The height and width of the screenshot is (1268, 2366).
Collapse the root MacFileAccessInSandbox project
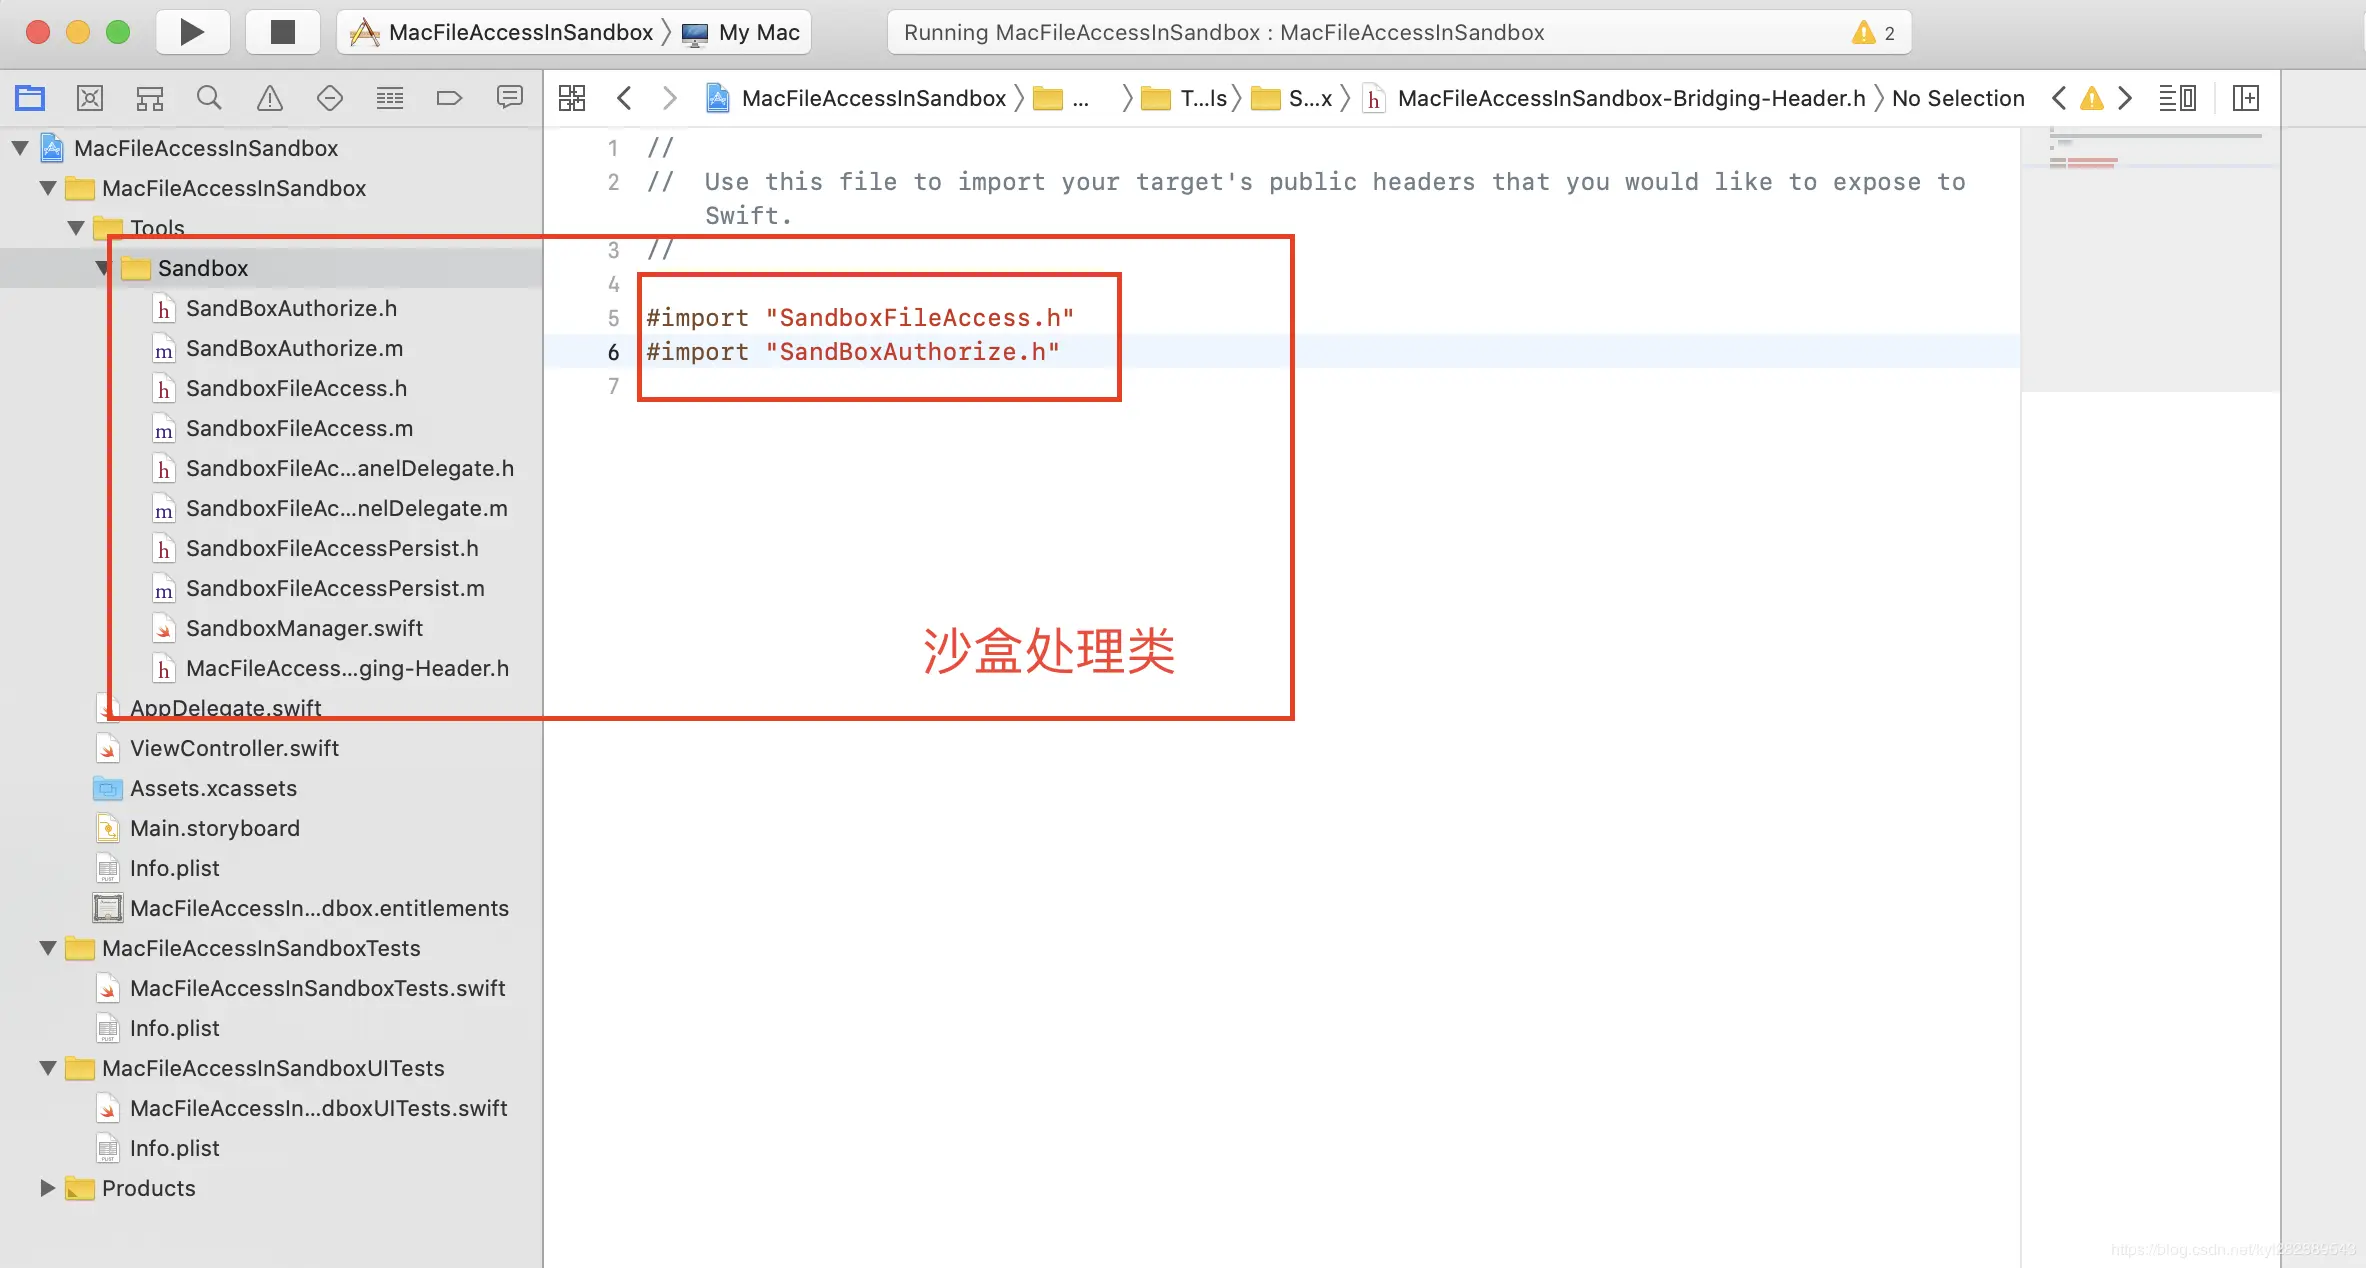tap(20, 148)
